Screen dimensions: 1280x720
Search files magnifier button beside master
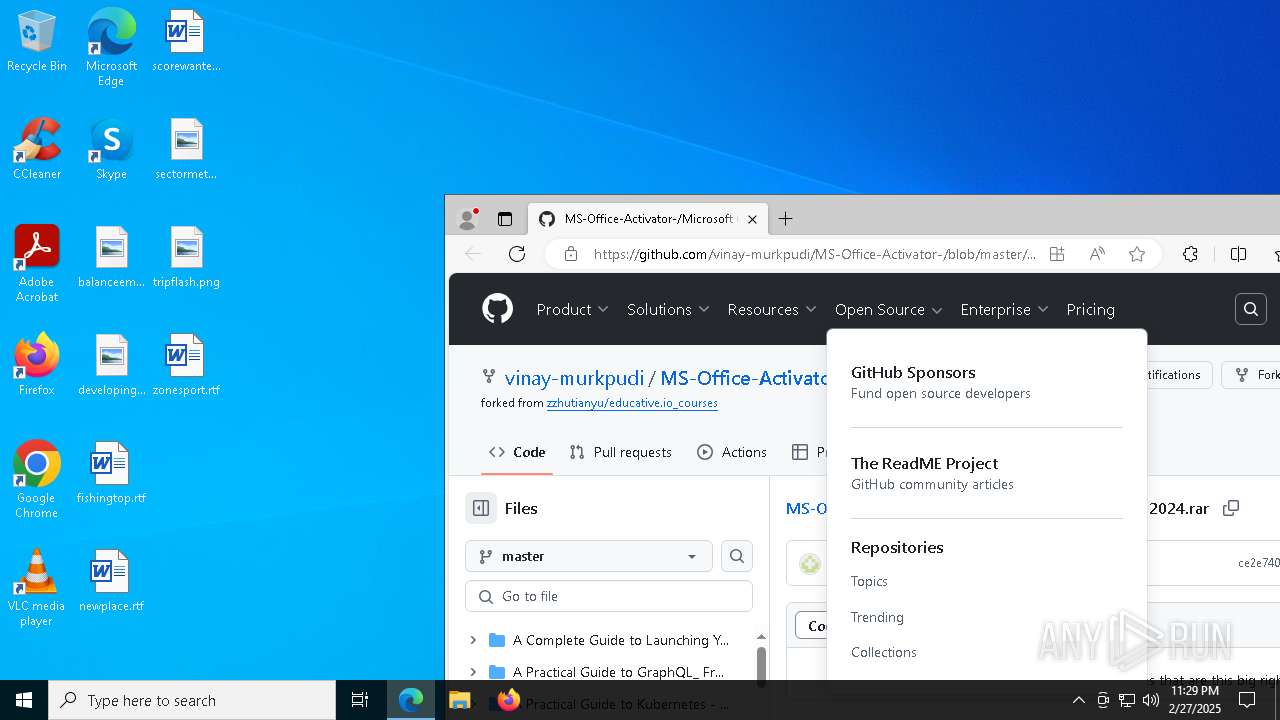(737, 556)
